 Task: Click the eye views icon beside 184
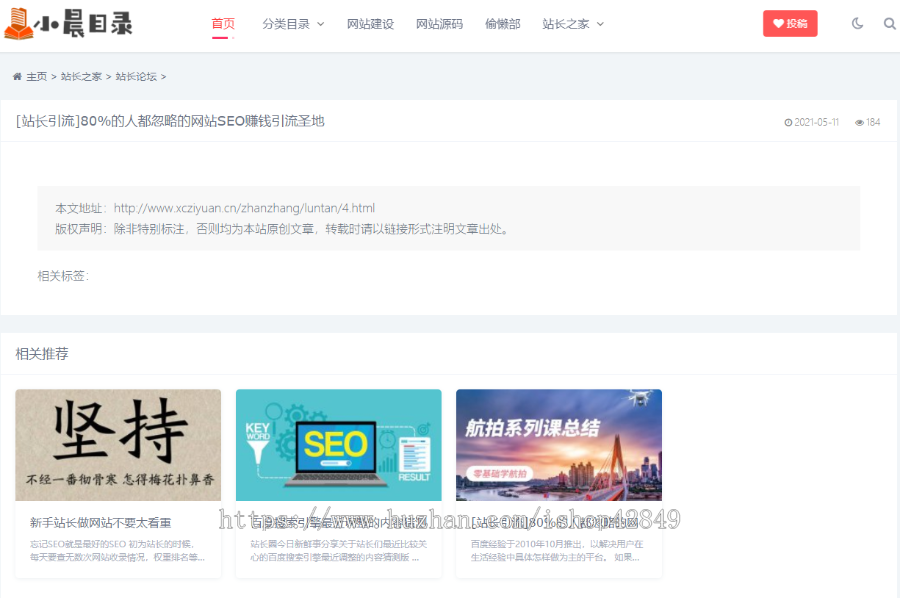coord(859,122)
